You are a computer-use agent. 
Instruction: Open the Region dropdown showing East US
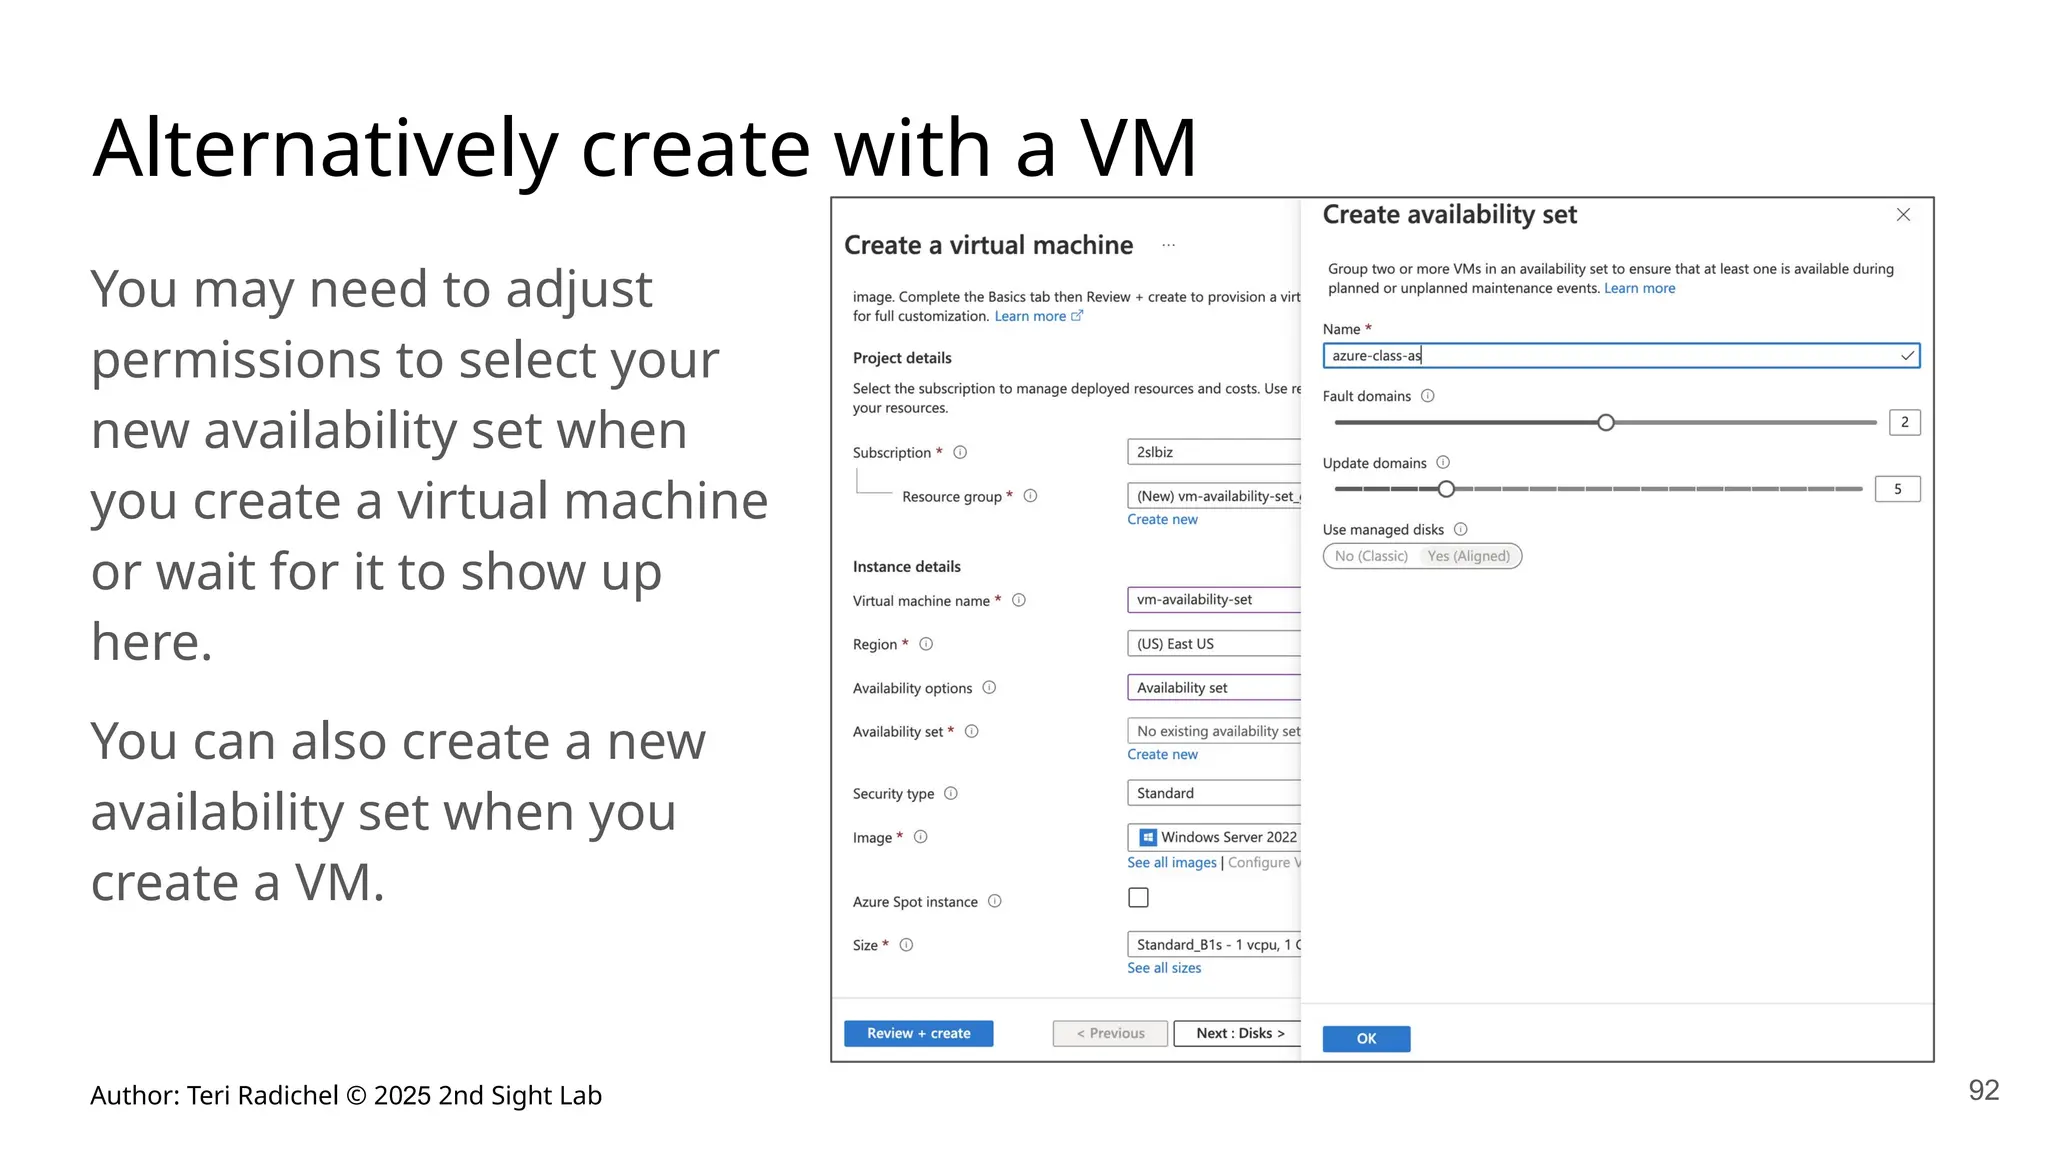point(1214,644)
